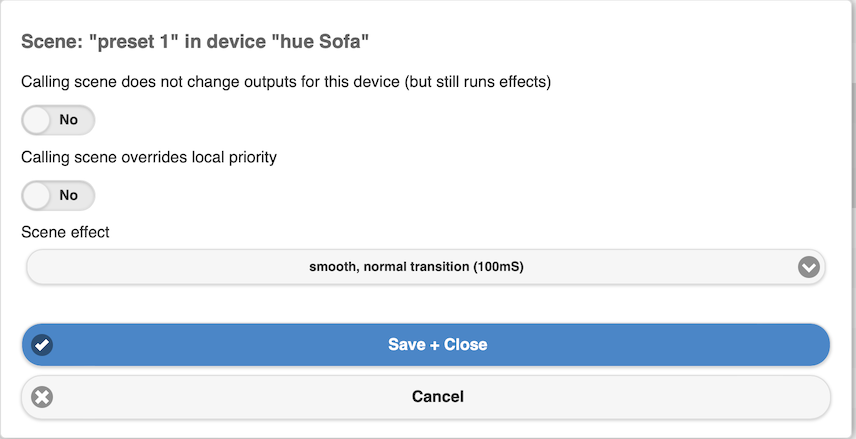This screenshot has width=856, height=439.
Task: Click the "Calling scene overrides local priority" label
Action: 149,157
